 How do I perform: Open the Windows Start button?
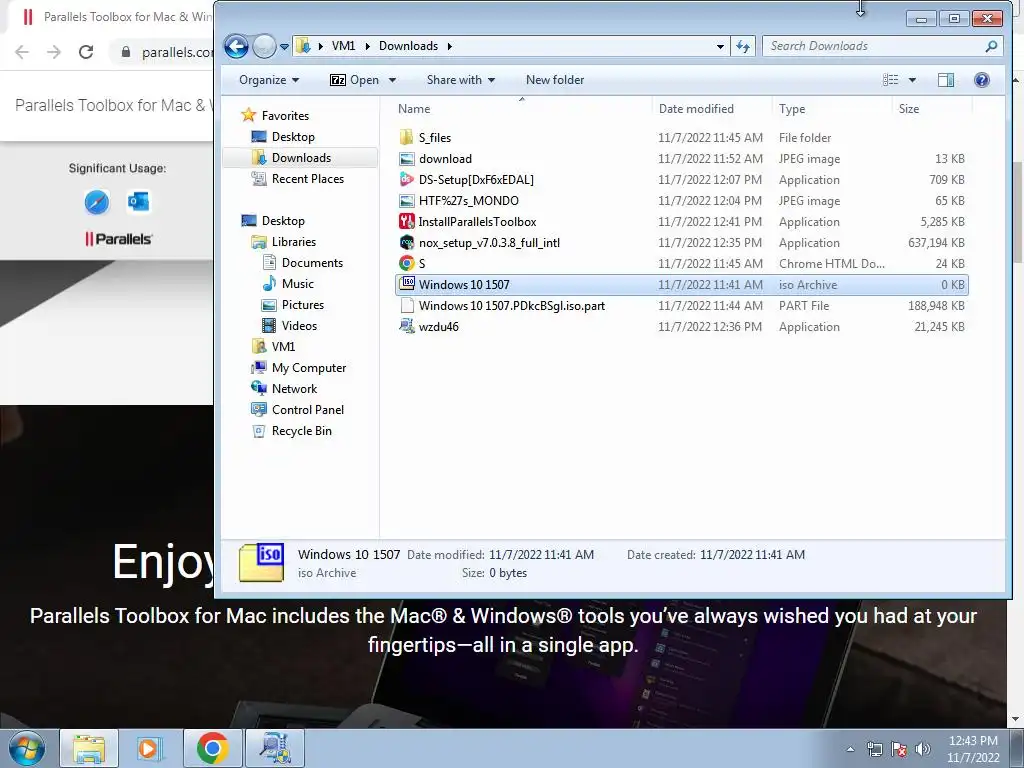coord(26,748)
